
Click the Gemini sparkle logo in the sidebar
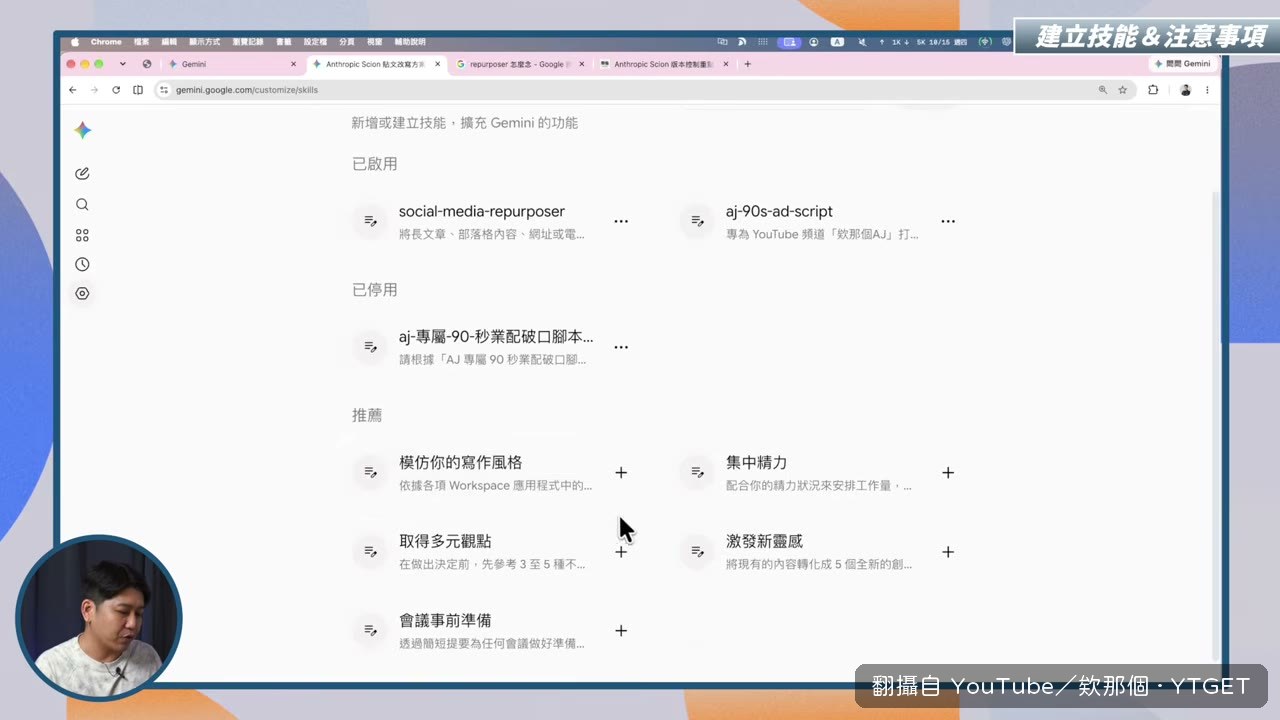click(x=83, y=130)
